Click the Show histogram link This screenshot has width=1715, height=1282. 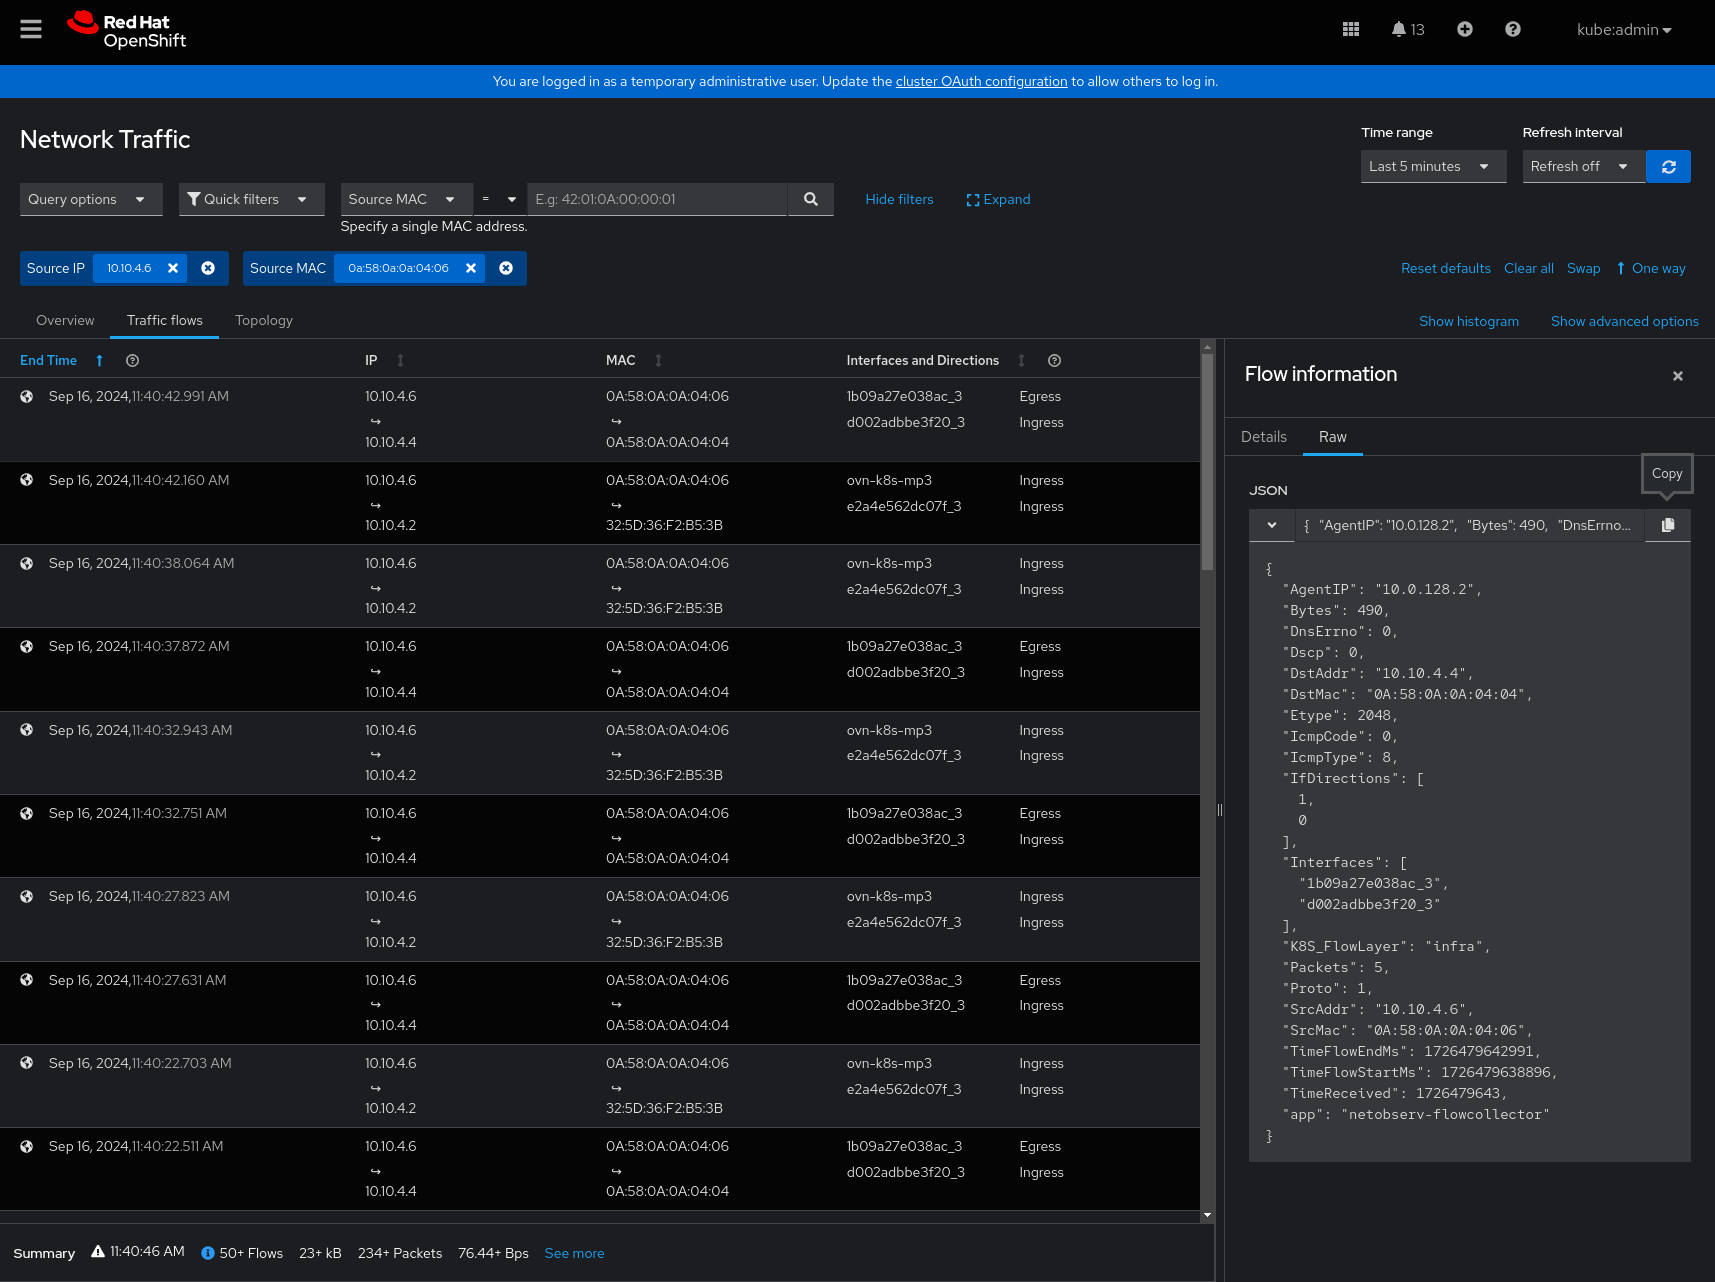(x=1468, y=322)
